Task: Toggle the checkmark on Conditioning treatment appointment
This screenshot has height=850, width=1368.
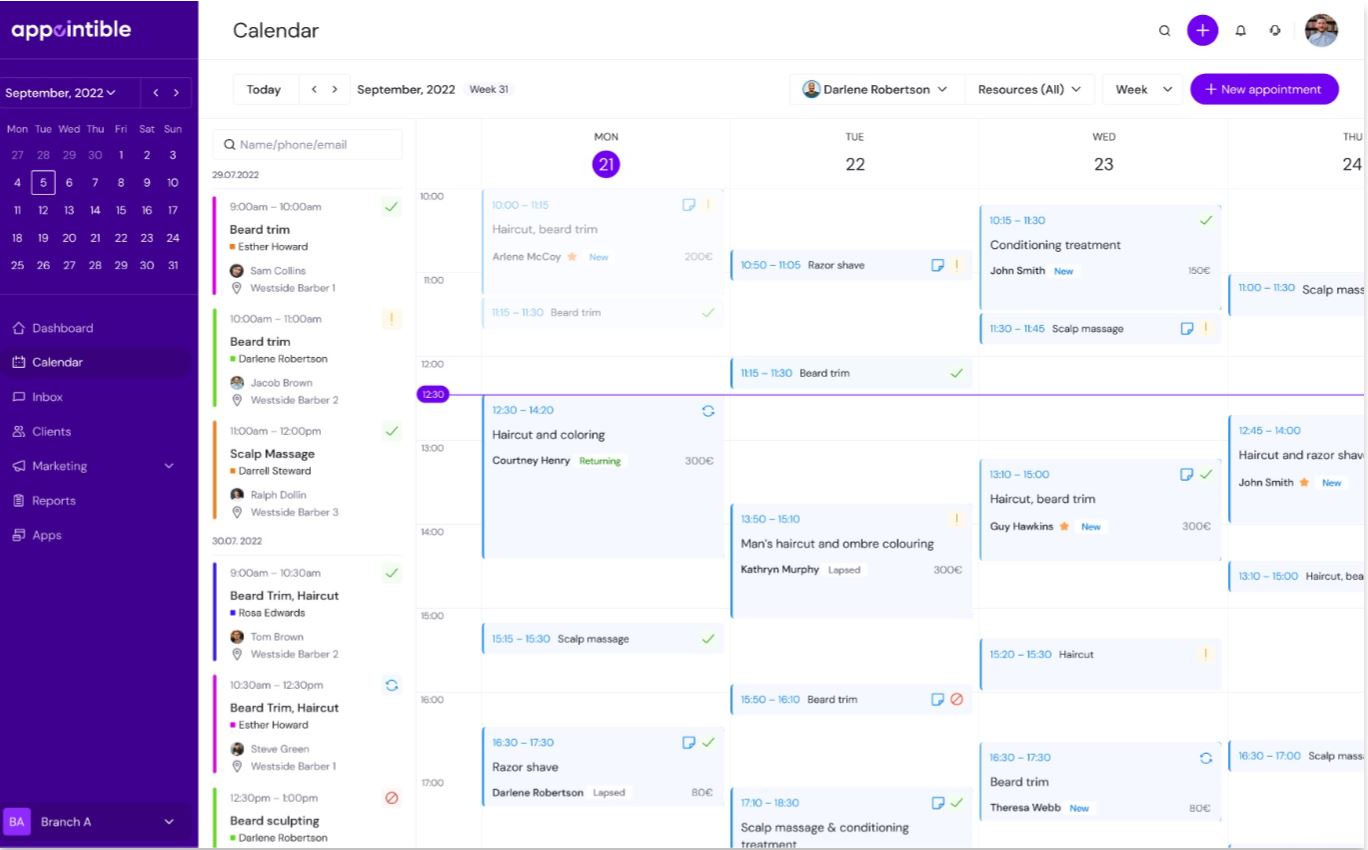Action: [x=1206, y=220]
